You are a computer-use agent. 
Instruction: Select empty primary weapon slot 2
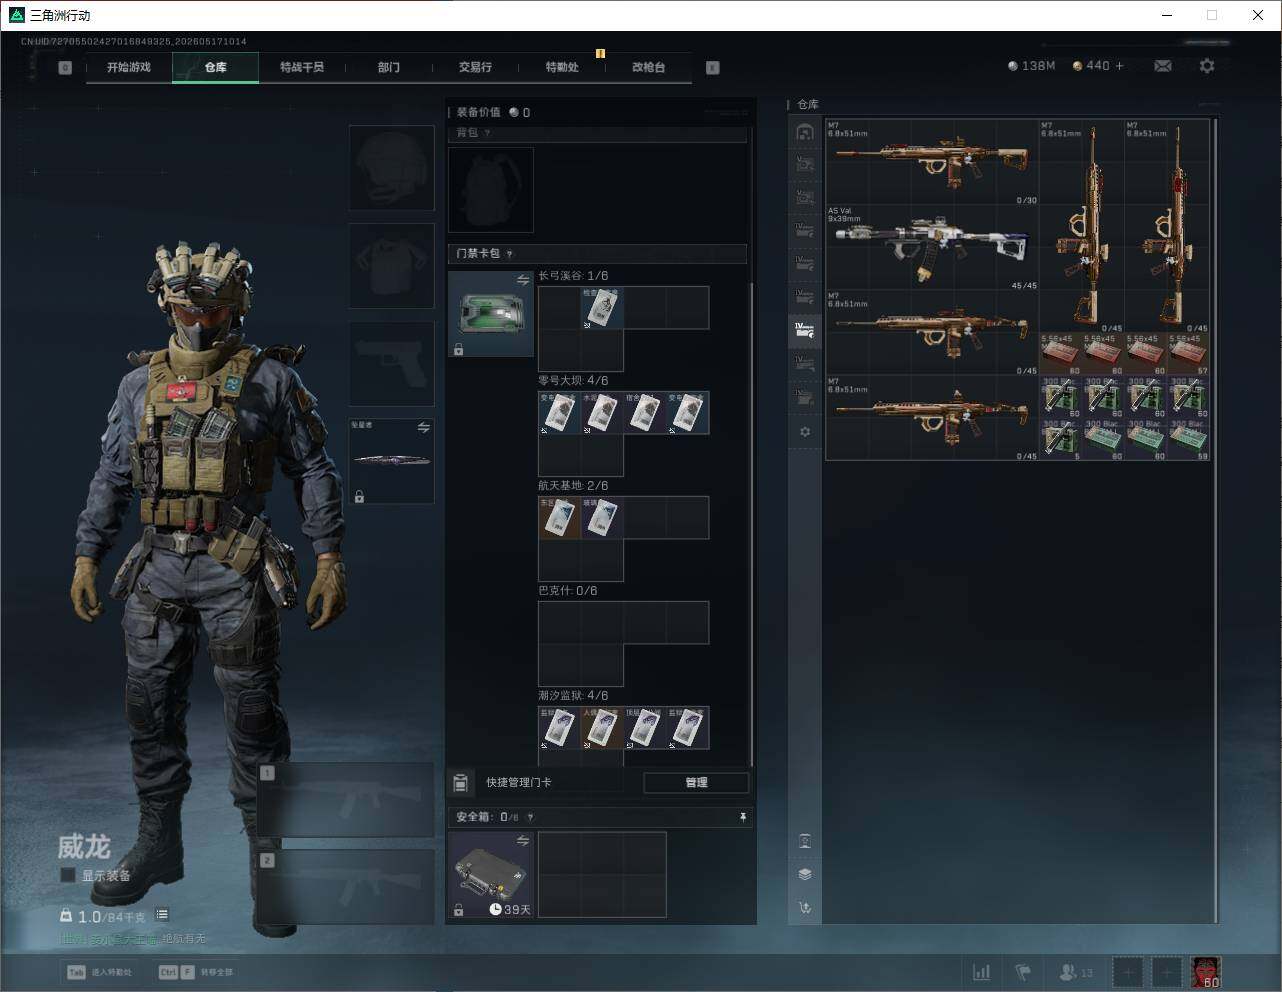[x=345, y=887]
